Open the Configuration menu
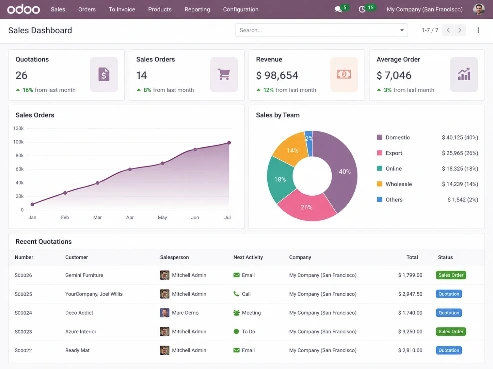The width and height of the screenshot is (493, 369). (x=240, y=9)
